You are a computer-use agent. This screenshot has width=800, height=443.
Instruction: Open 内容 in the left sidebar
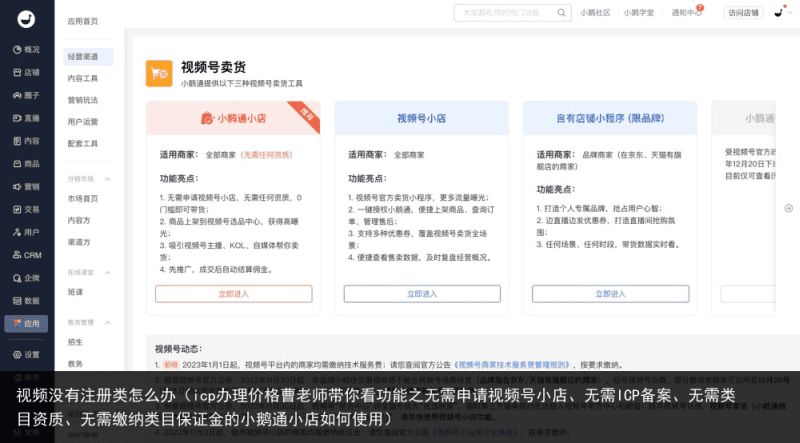tap(26, 141)
